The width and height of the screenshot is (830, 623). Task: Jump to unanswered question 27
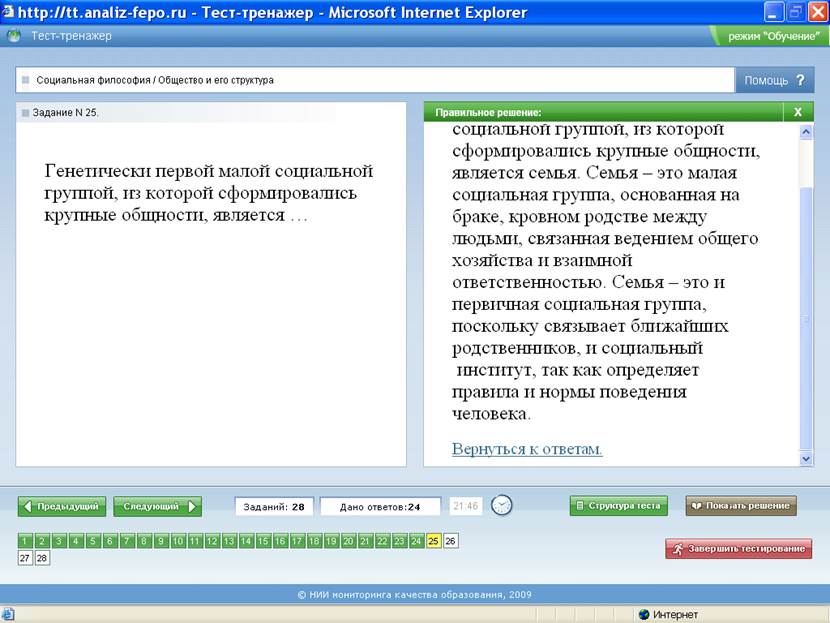tap(25, 558)
